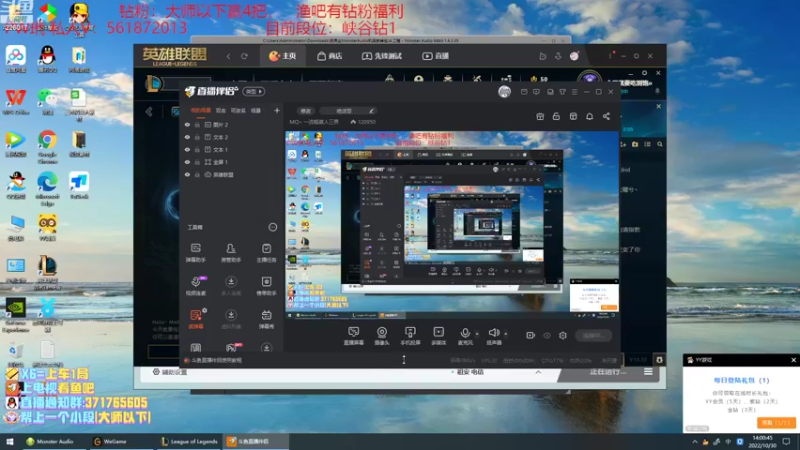Show hidden icons in Windows system tray

tap(694, 442)
